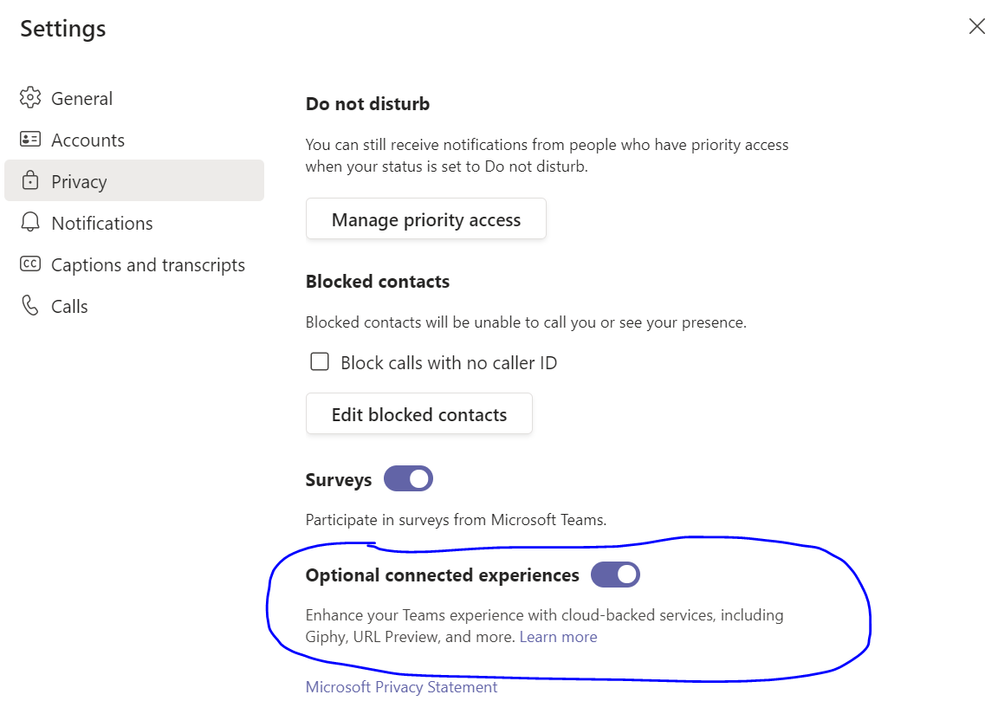The image size is (998, 728).
Task: Enable Block calls with no caller ID
Action: pos(320,362)
